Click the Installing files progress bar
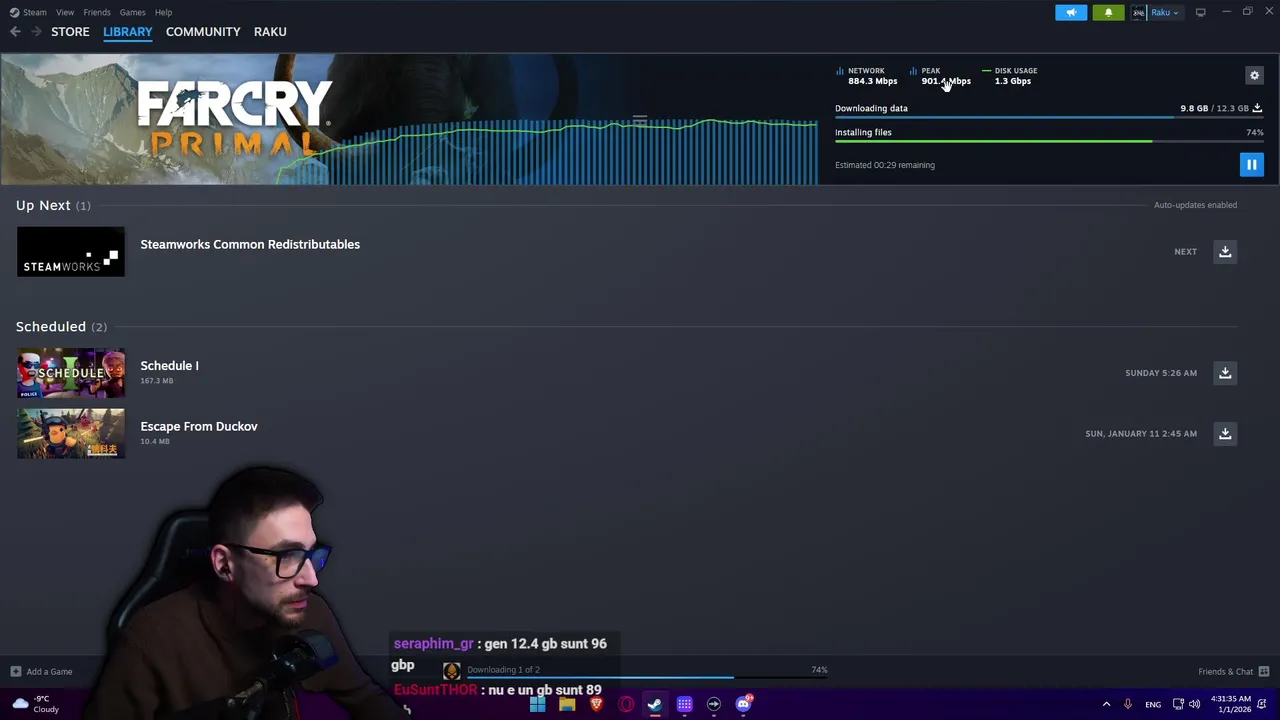The height and width of the screenshot is (720, 1280). click(1049, 142)
